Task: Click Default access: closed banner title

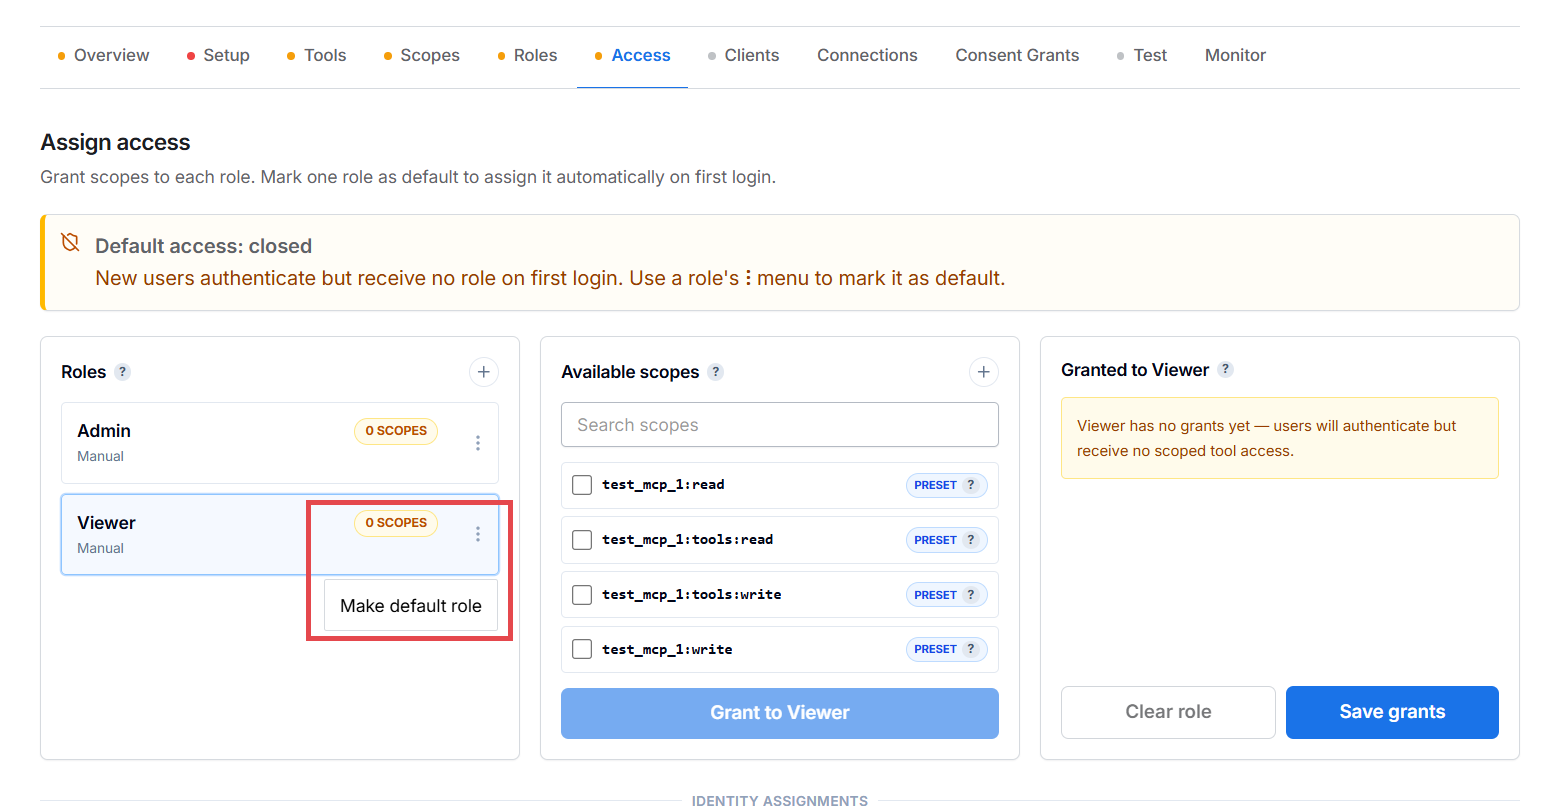Action: (x=203, y=246)
